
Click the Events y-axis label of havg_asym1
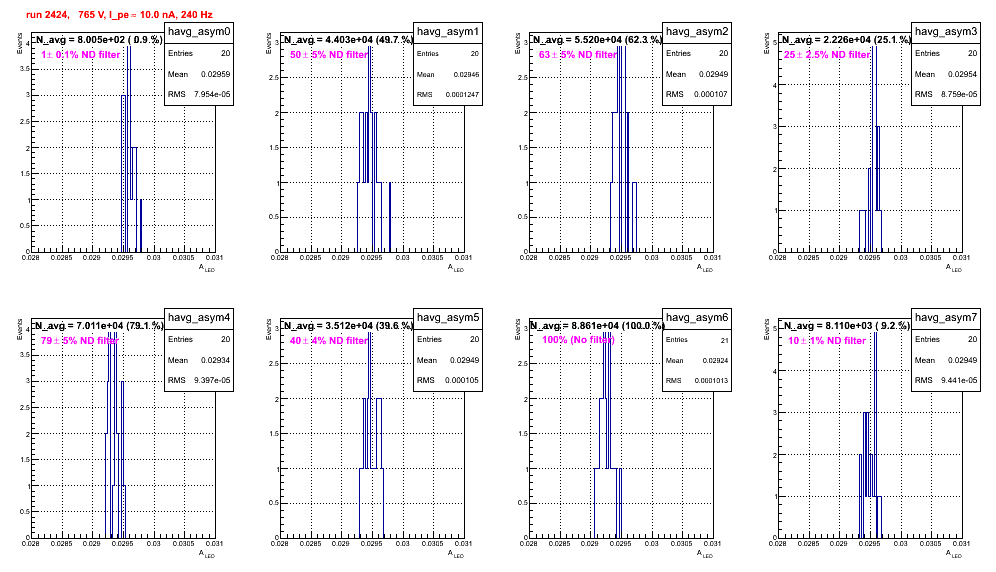[269, 43]
